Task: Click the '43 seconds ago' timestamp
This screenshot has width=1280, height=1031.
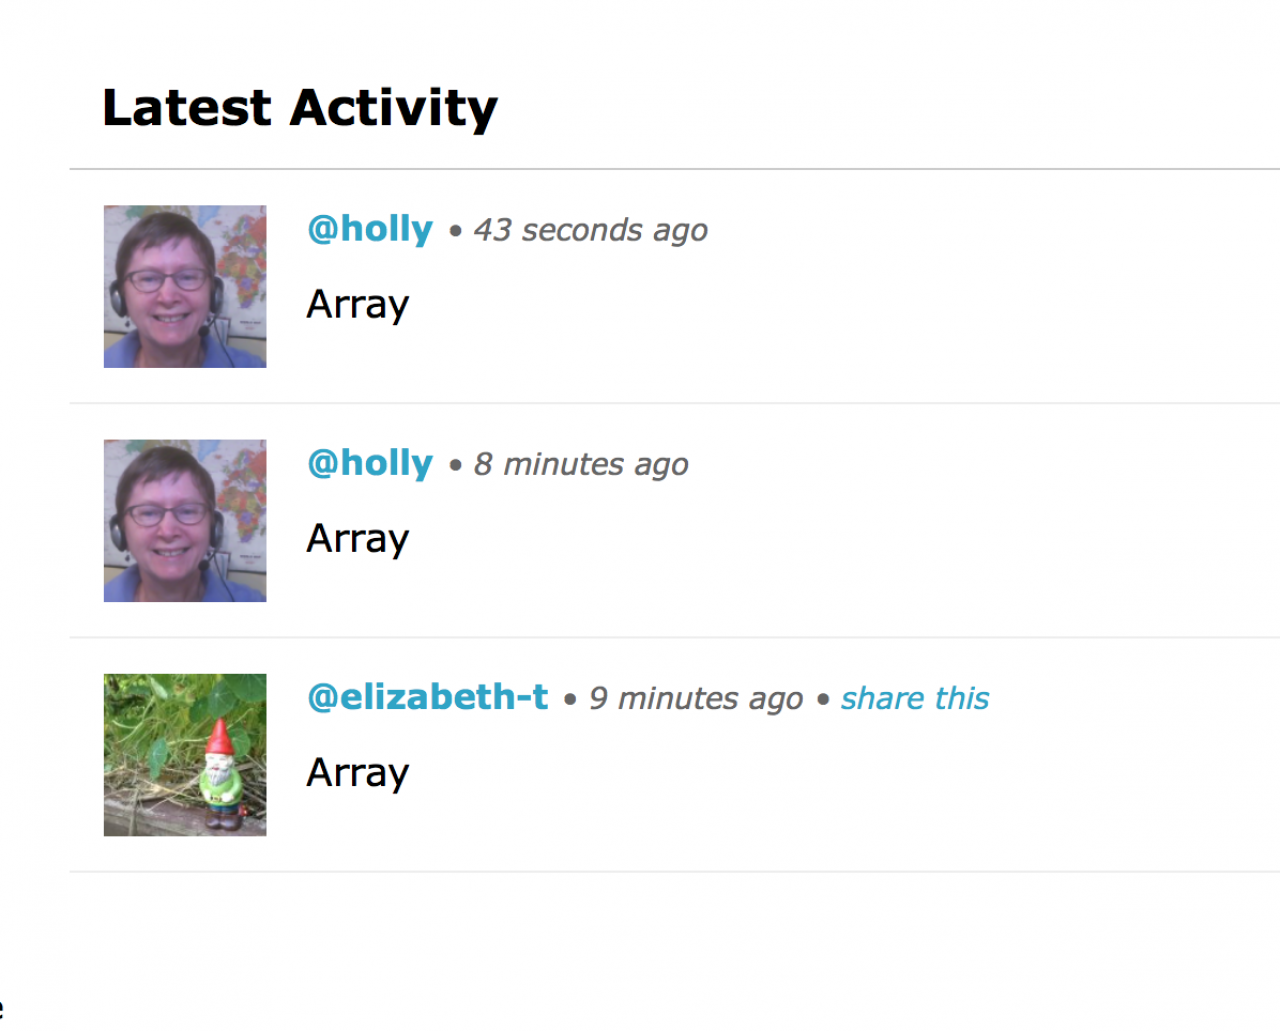Action: pos(591,231)
